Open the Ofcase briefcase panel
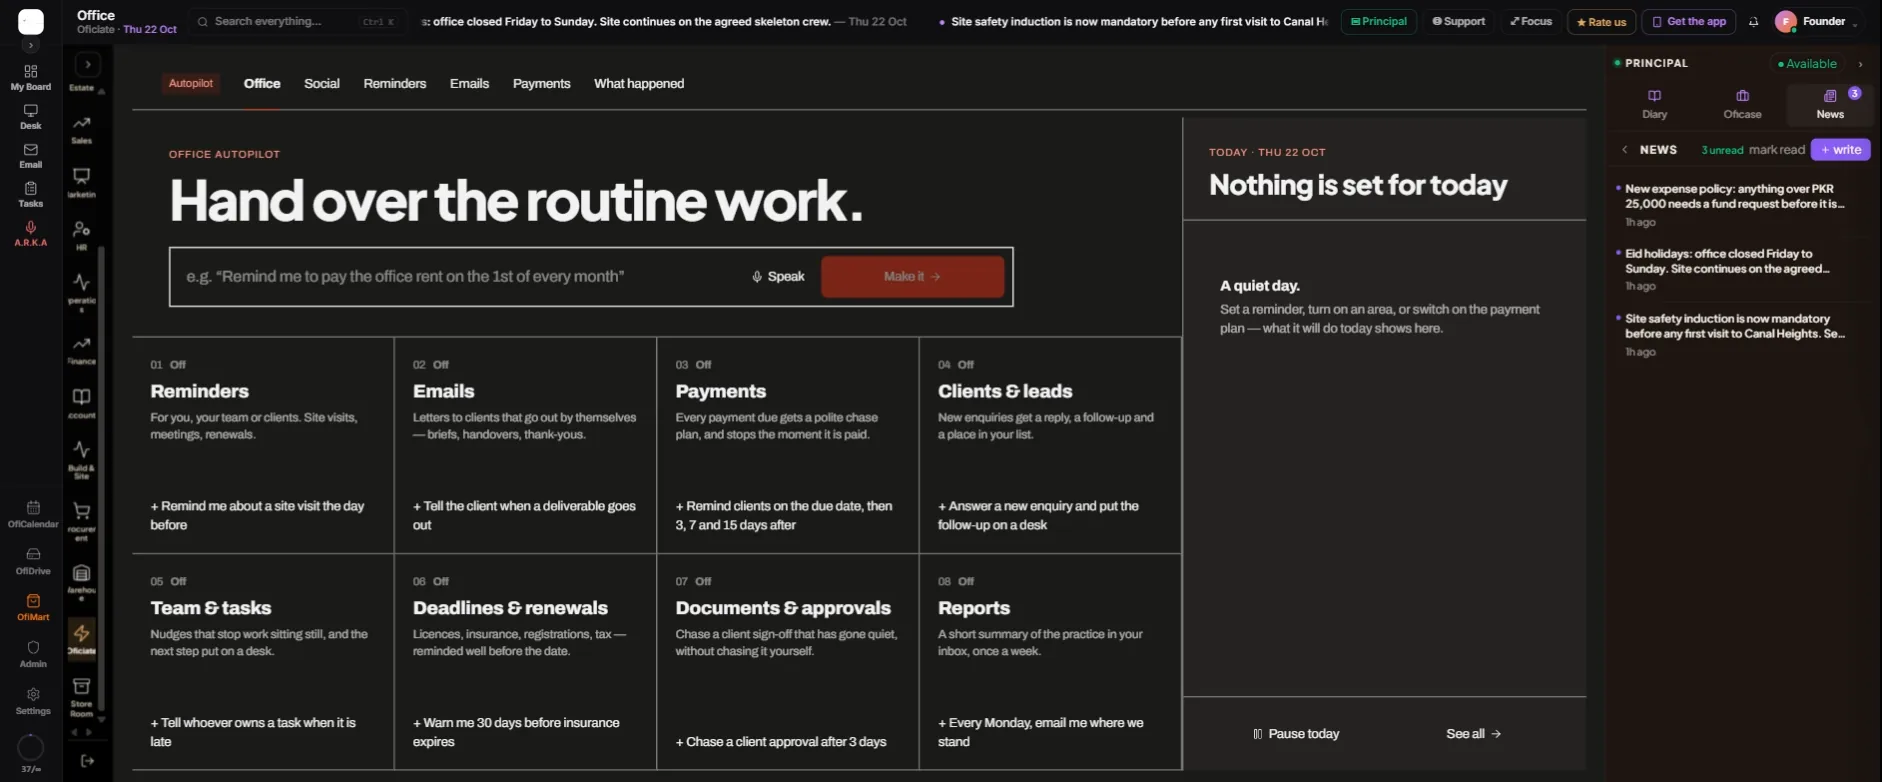 click(x=1742, y=104)
